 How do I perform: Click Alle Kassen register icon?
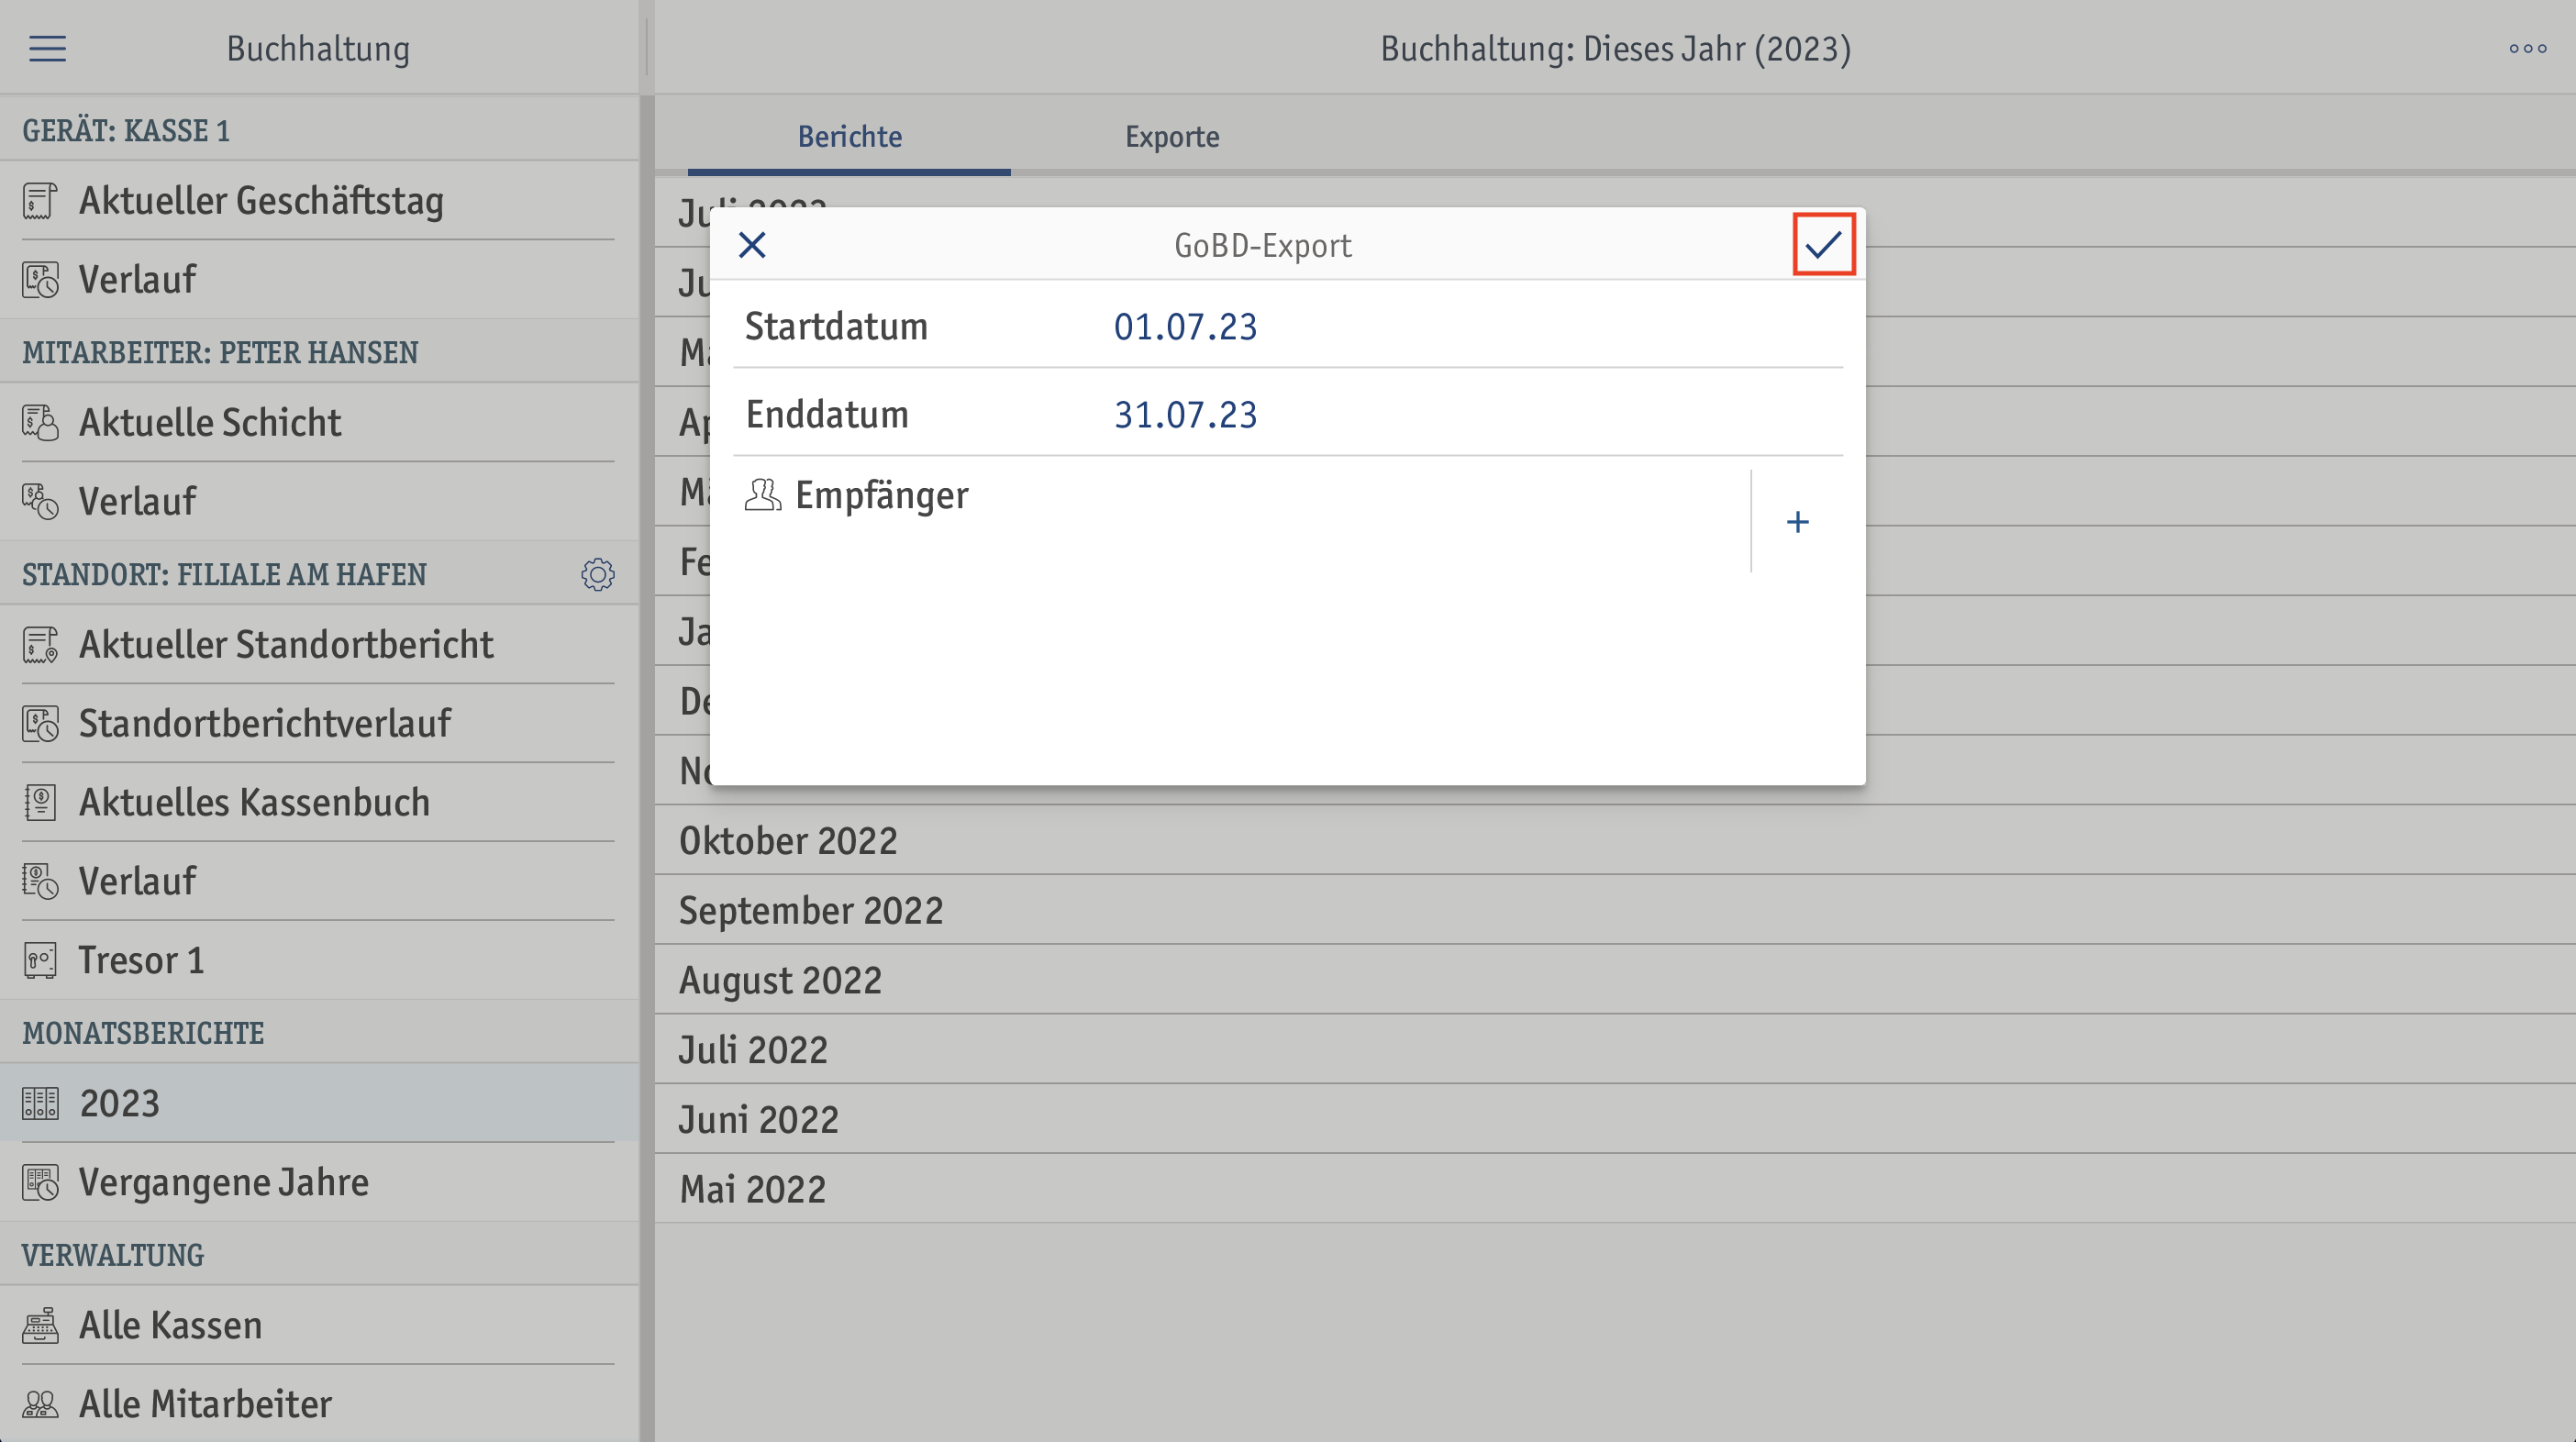point(40,1326)
